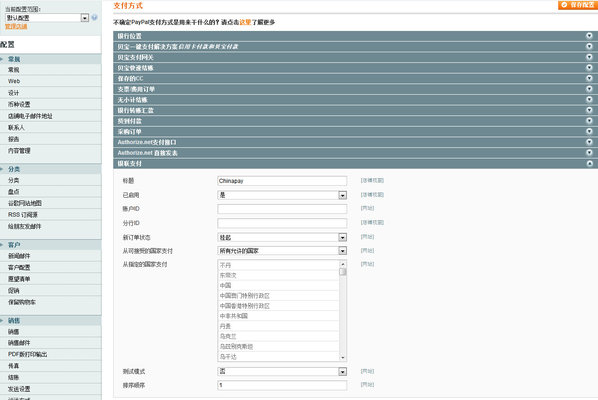Open the 管理店铺 link under scope selector
The image size is (598, 400).
16,26
